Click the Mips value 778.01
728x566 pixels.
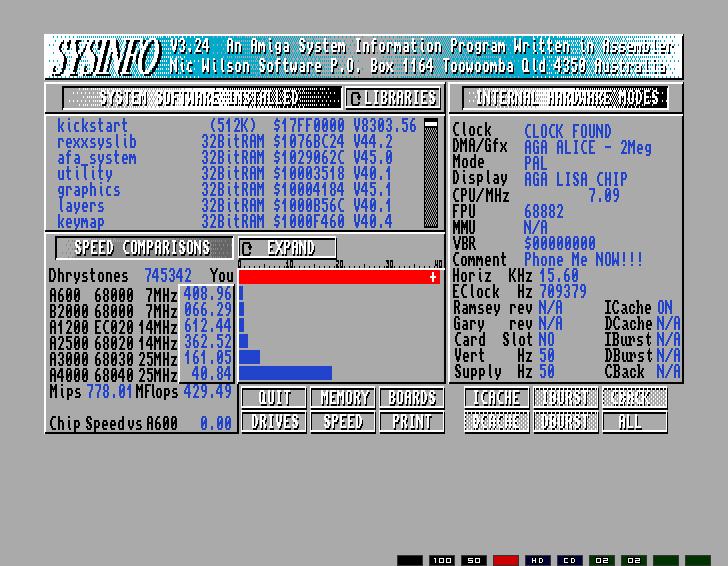(x=110, y=392)
